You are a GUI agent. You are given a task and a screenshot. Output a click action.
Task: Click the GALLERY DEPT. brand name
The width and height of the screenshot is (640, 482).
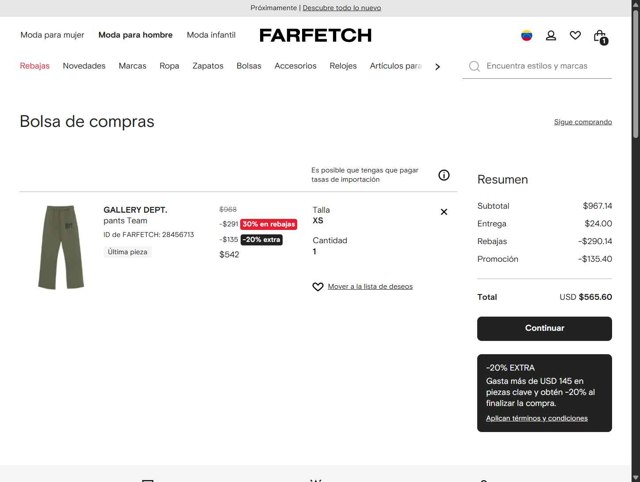pos(135,210)
